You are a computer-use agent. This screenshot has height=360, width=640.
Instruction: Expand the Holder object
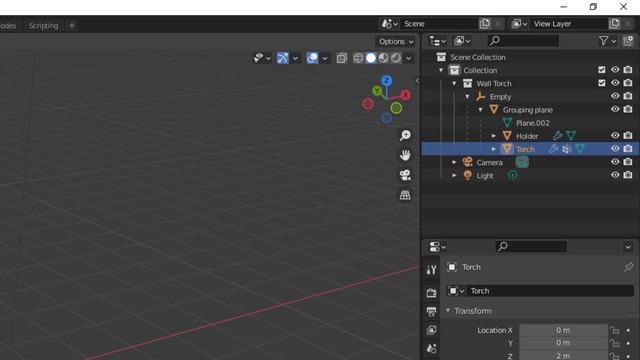pos(493,136)
